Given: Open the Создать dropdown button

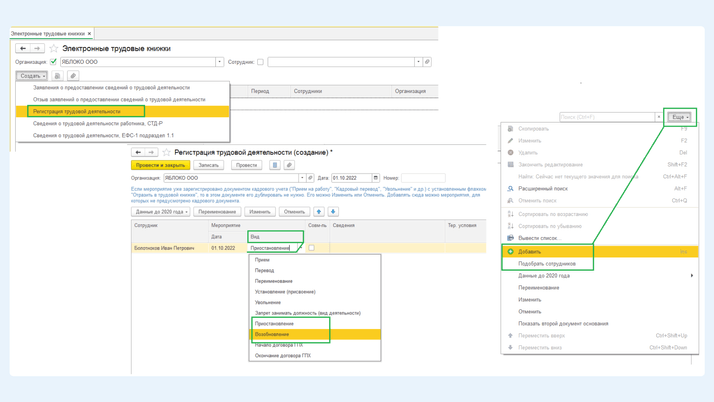Looking at the screenshot, I should 32,76.
